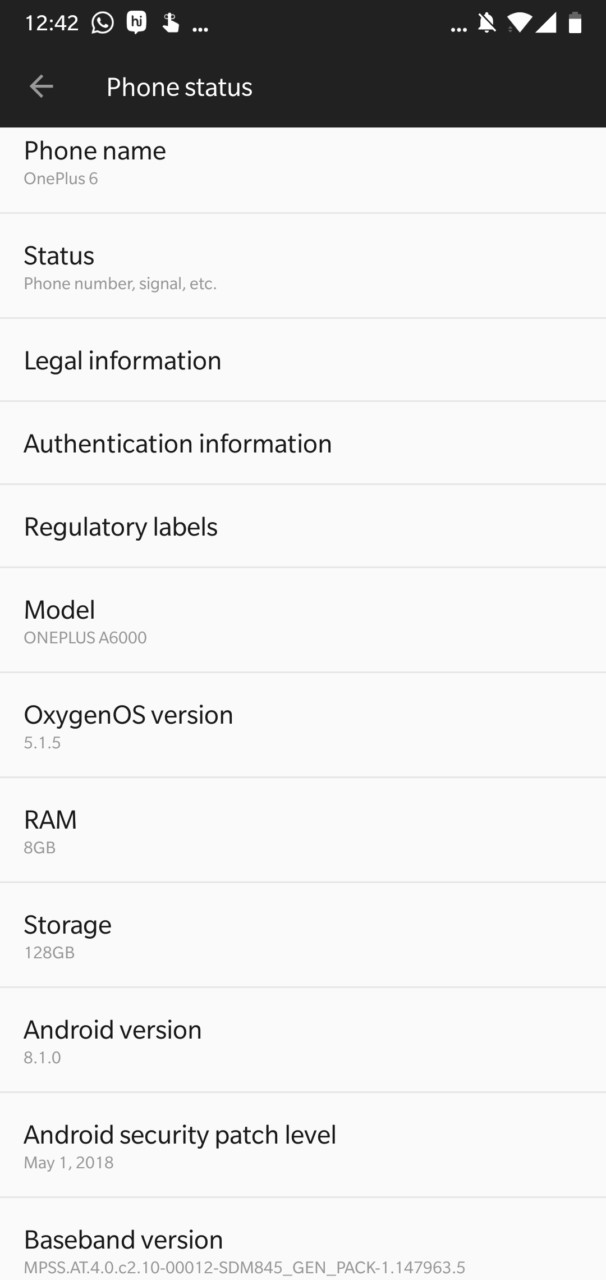
Task: Tap the touch gesture notification icon
Action: tap(171, 23)
